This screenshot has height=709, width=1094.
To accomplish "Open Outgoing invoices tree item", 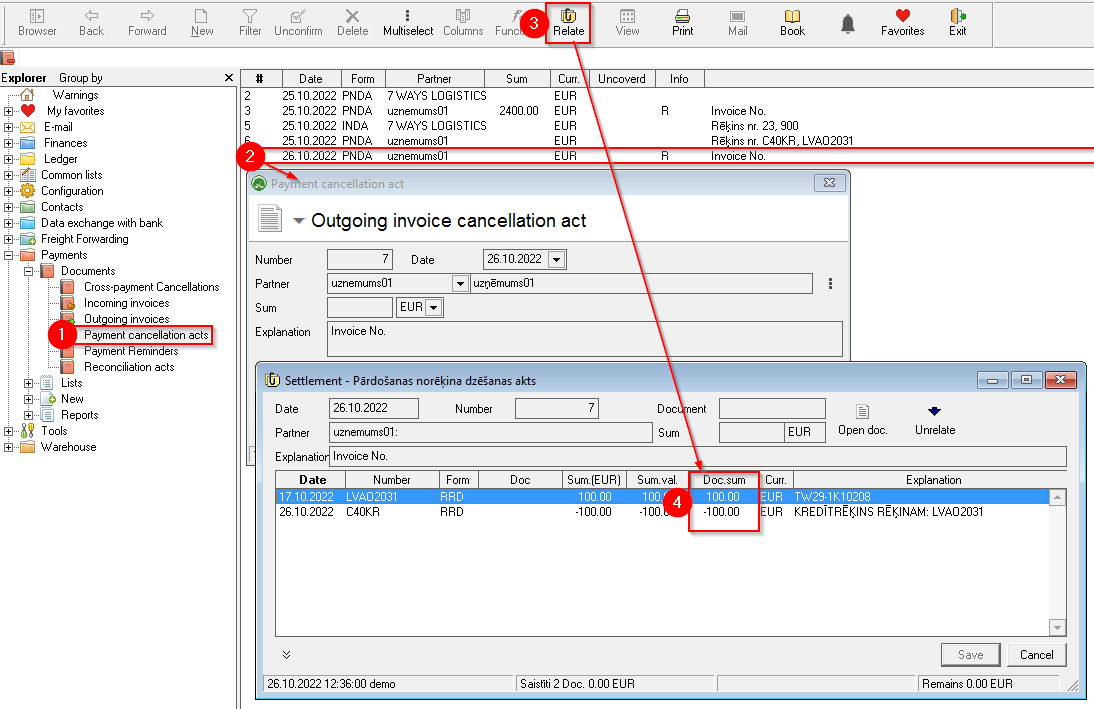I will 126,319.
